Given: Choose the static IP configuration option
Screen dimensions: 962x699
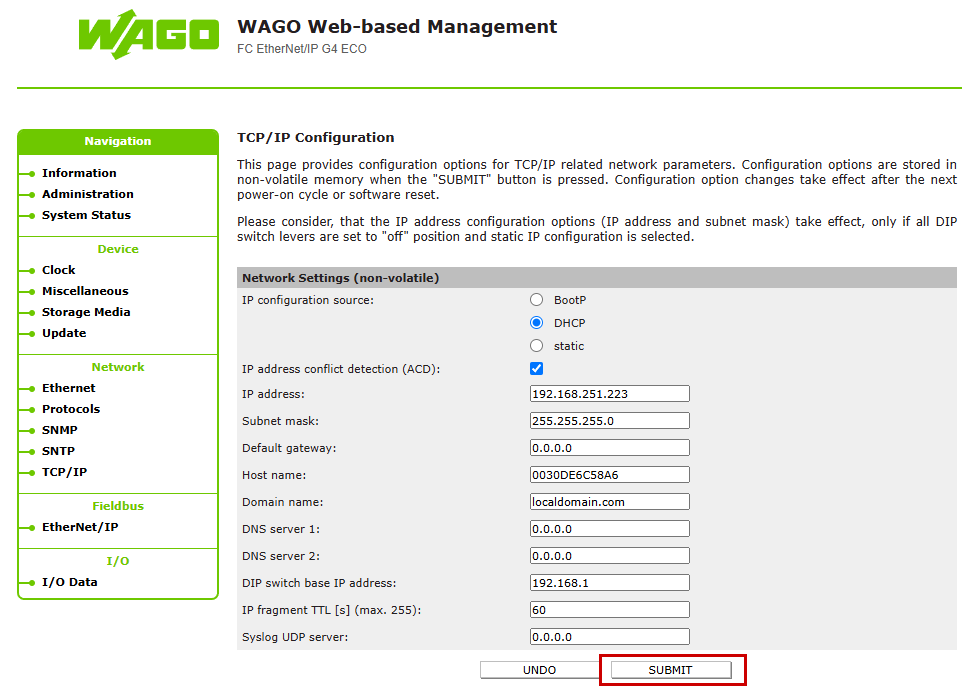Looking at the screenshot, I should tap(537, 346).
